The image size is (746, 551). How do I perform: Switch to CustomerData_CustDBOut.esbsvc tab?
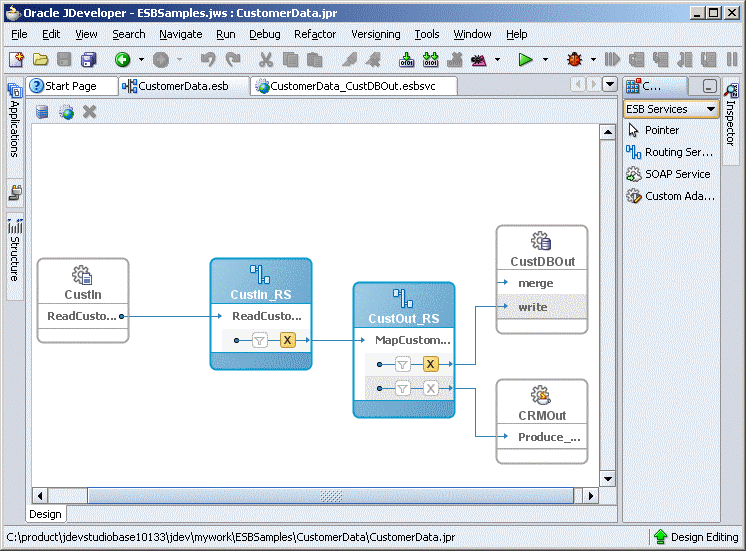pyautogui.click(x=353, y=86)
